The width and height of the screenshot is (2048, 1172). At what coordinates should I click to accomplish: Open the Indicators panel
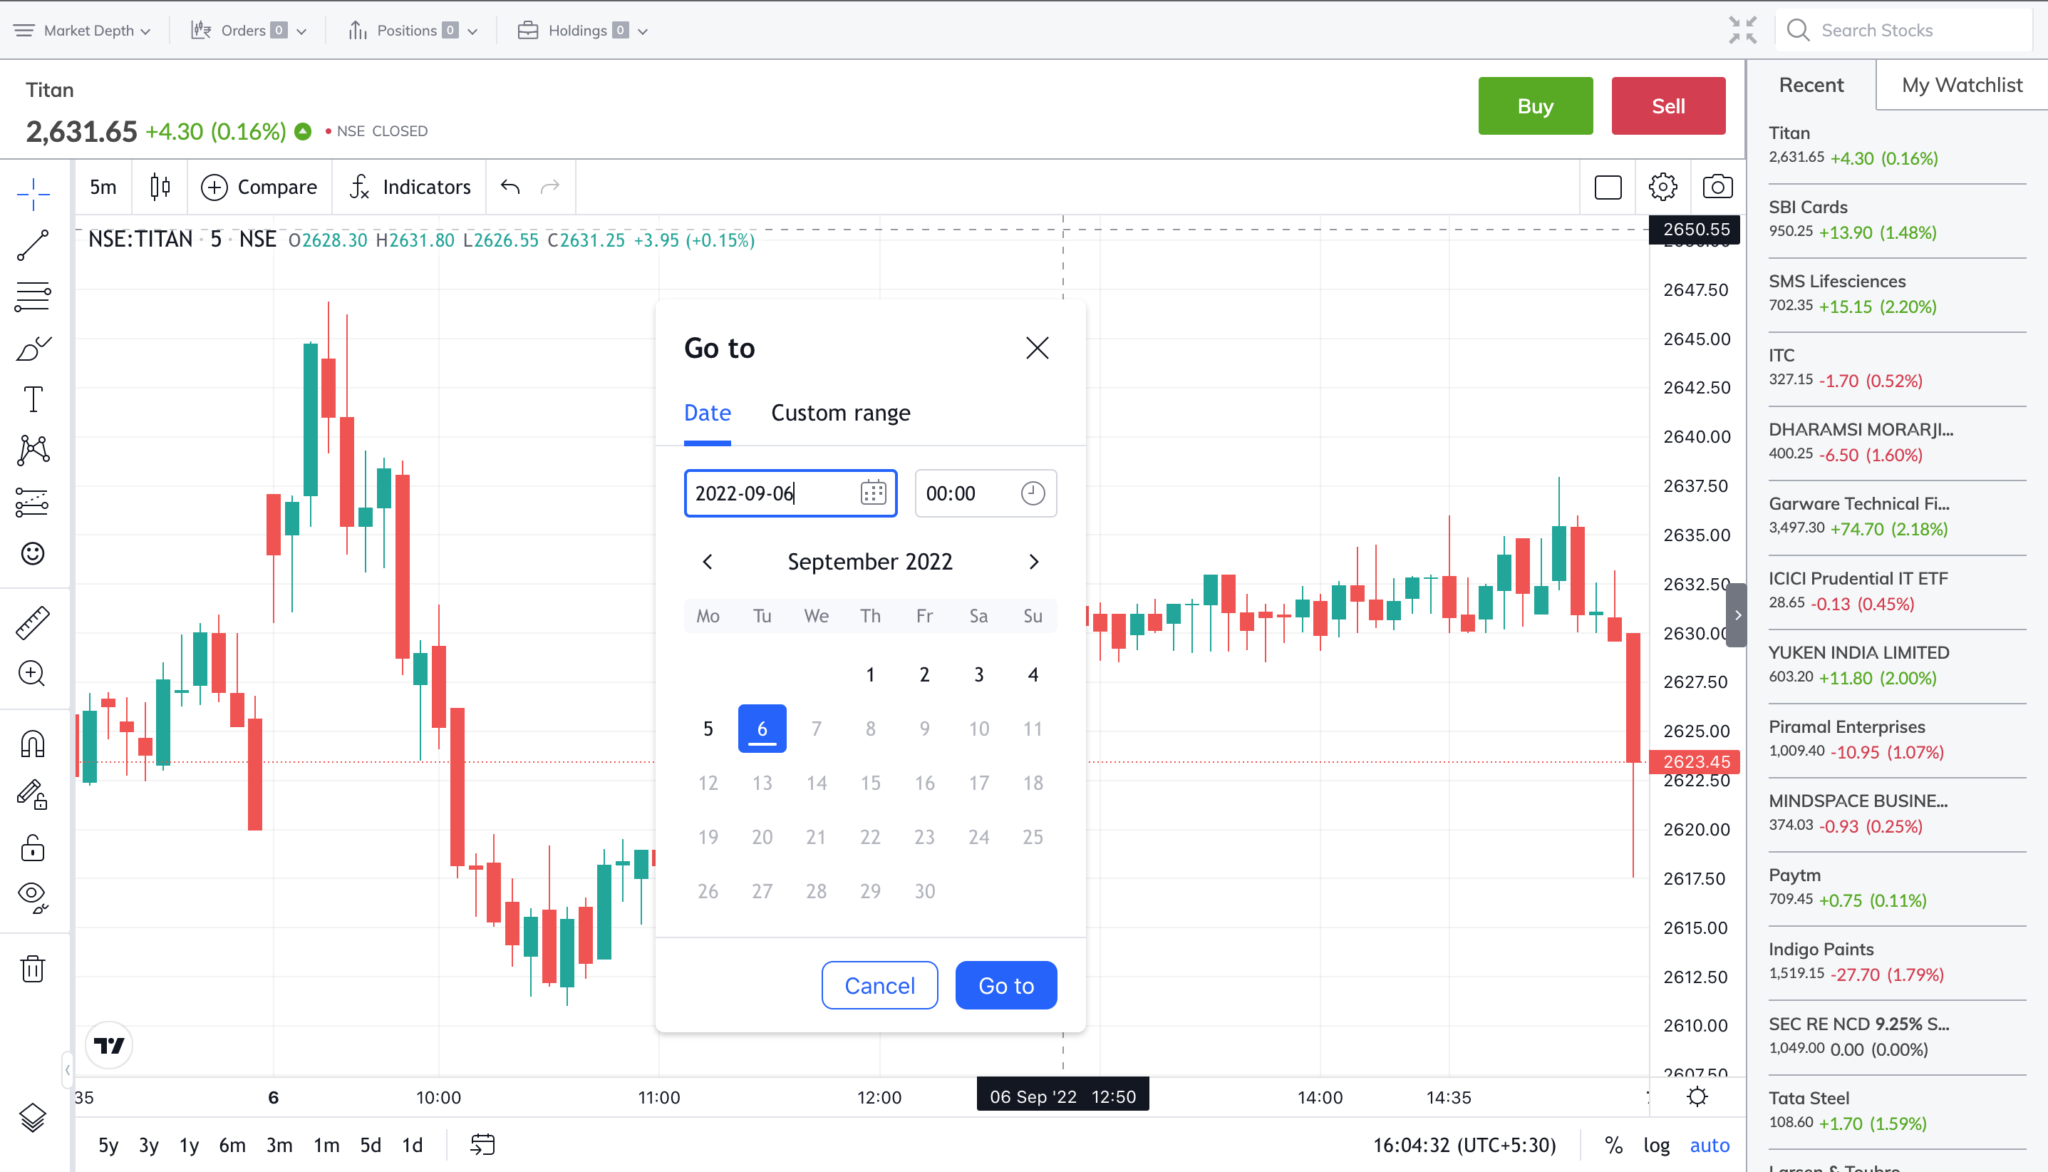click(x=409, y=186)
